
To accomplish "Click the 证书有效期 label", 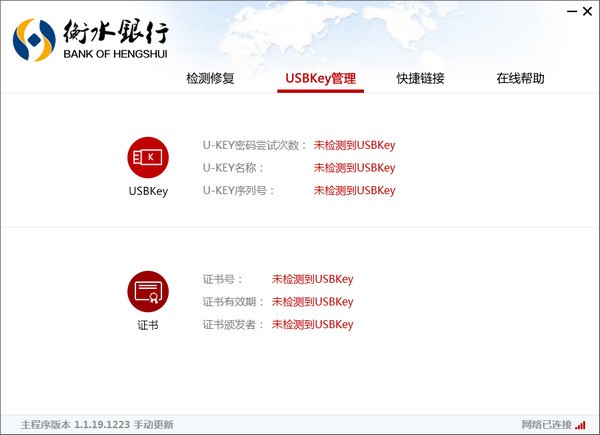I will tap(233, 302).
